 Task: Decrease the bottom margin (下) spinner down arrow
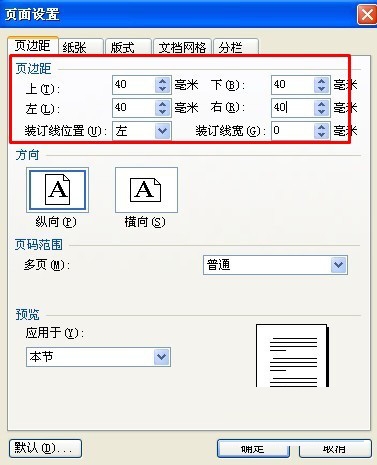[x=321, y=89]
